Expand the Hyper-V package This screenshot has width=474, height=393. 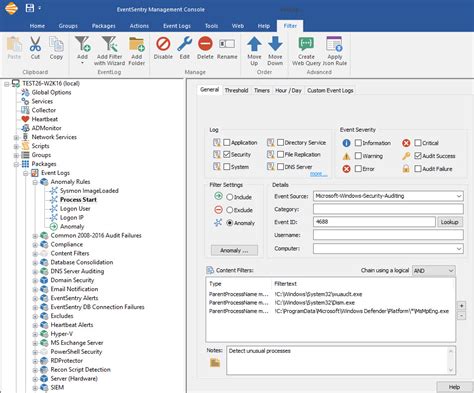tap(35, 334)
